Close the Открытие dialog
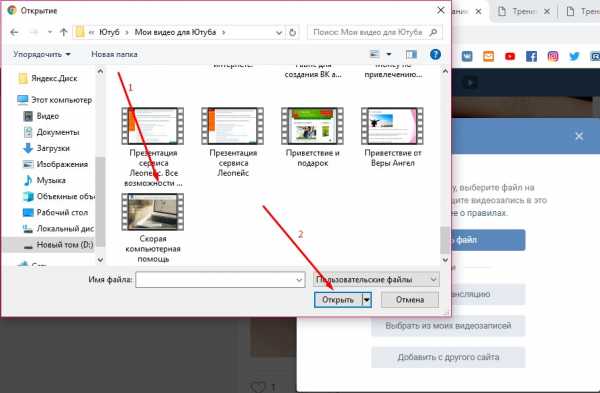Screen dimensions: 600x393 [441, 10]
